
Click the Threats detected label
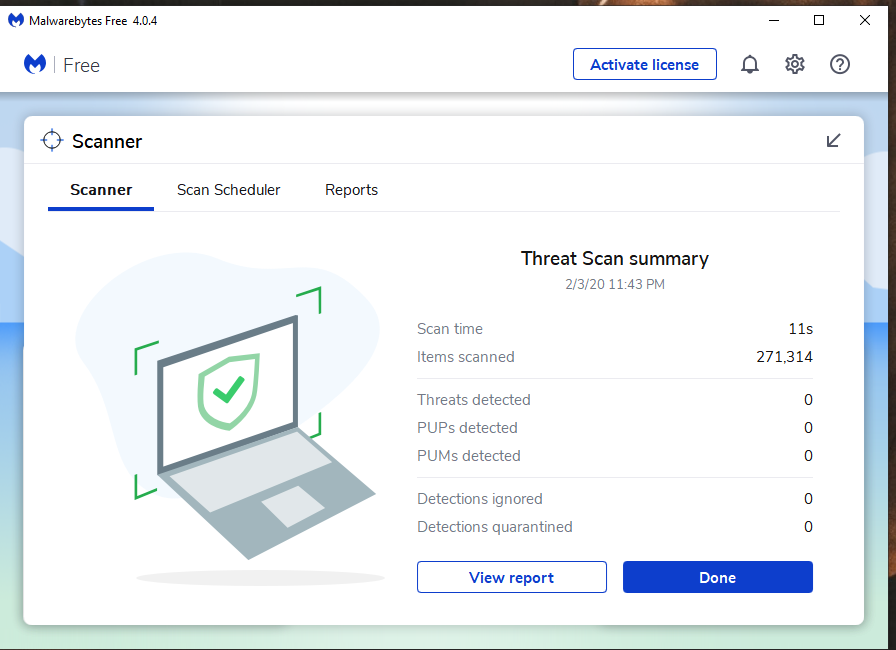tap(473, 400)
